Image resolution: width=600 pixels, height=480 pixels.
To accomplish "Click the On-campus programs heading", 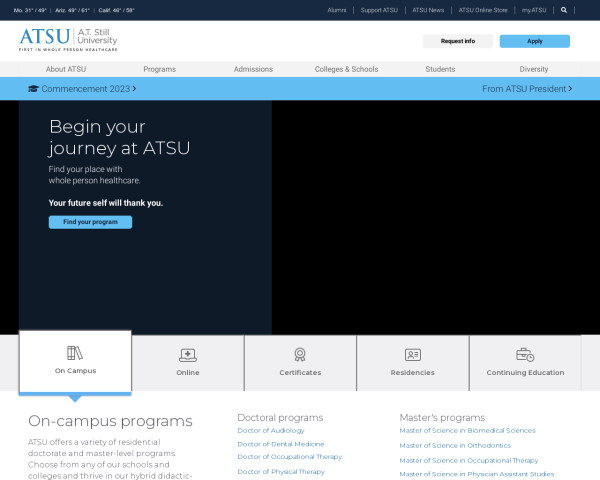I will point(110,421).
